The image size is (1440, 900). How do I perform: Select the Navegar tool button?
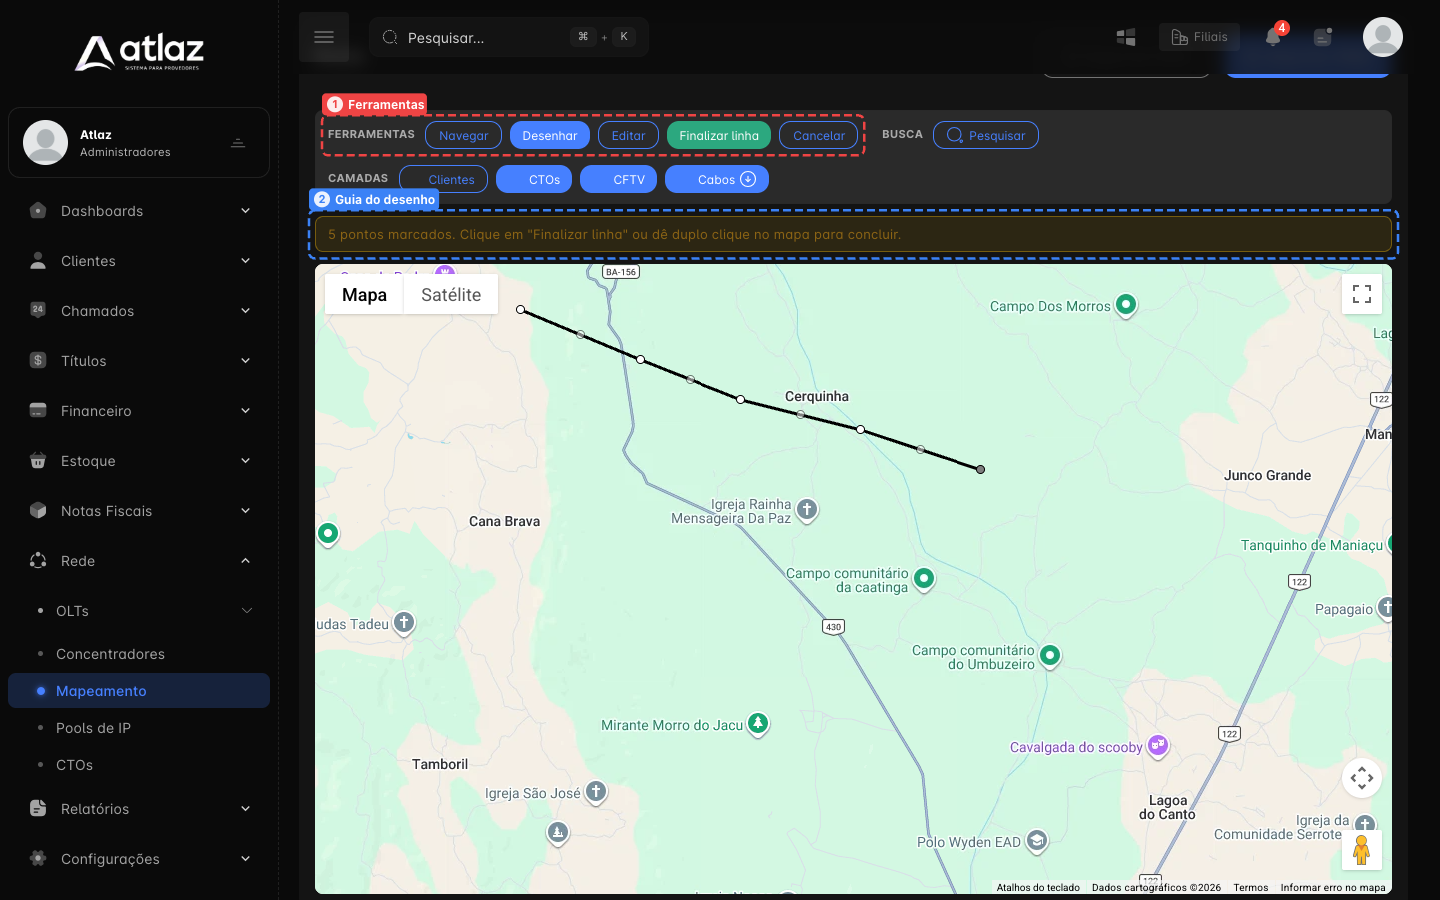(463, 135)
